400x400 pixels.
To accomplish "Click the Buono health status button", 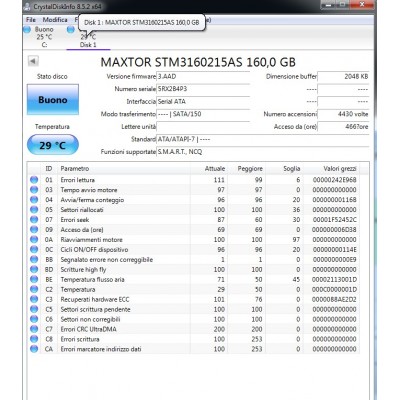I will point(53,99).
